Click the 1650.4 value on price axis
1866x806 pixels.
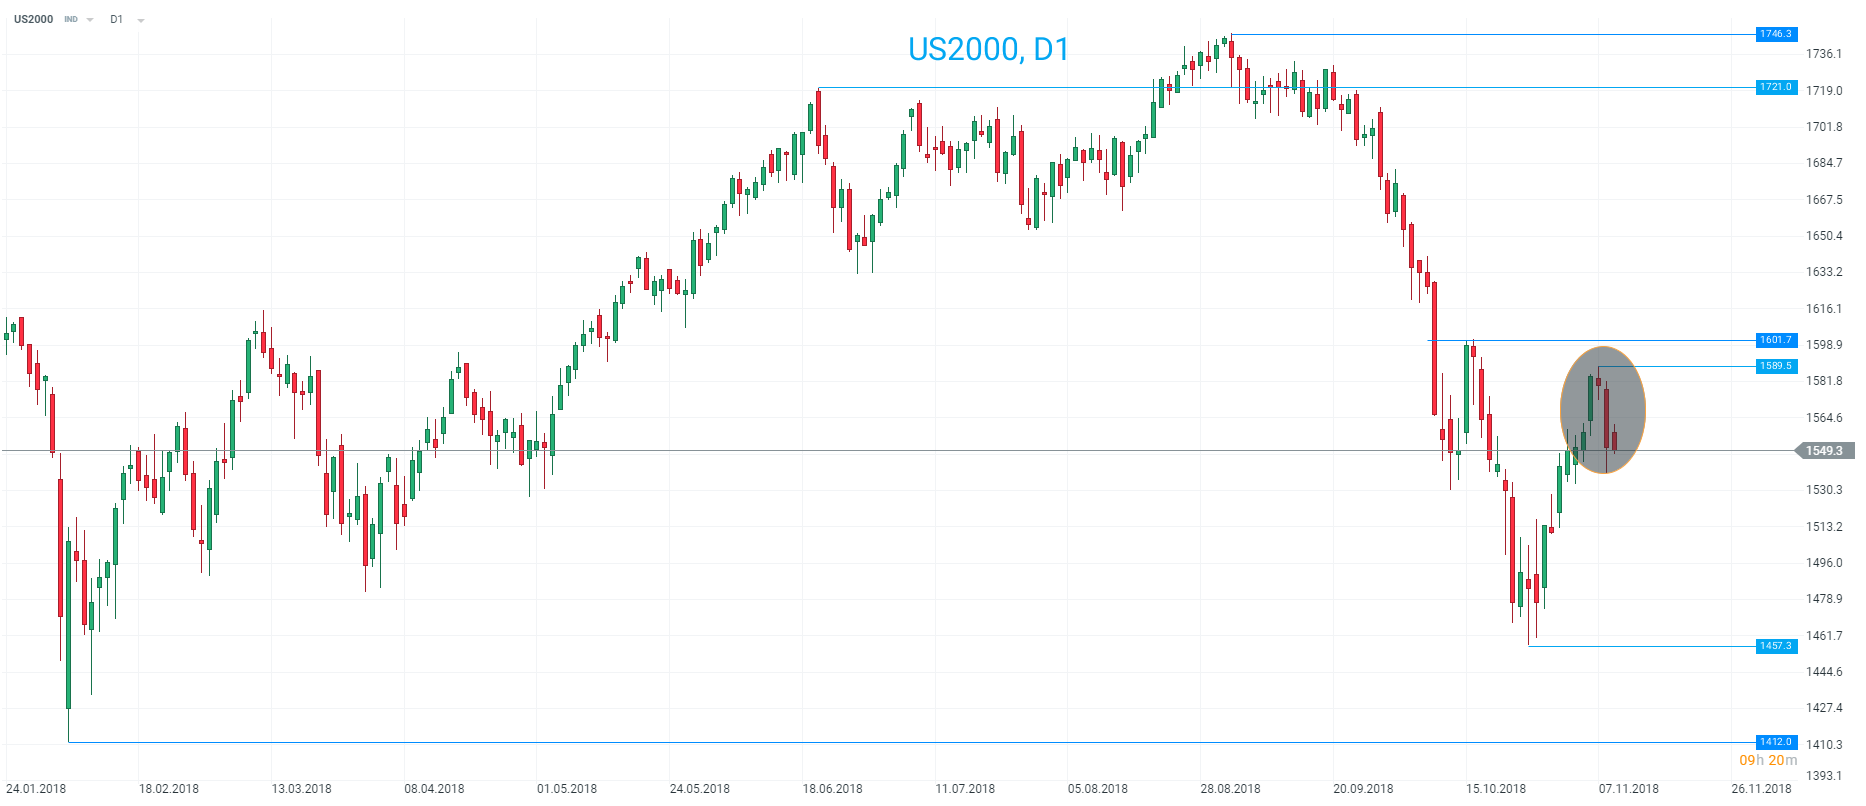point(1823,236)
